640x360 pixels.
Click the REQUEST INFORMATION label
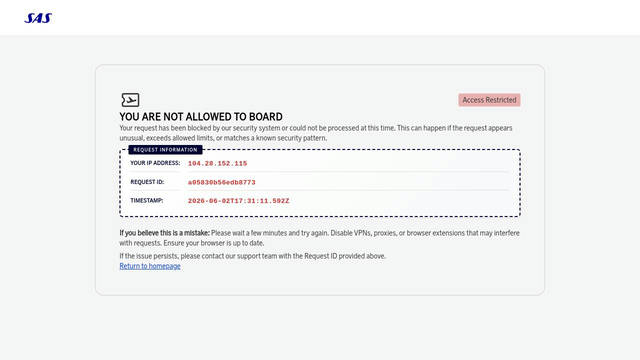(165, 150)
